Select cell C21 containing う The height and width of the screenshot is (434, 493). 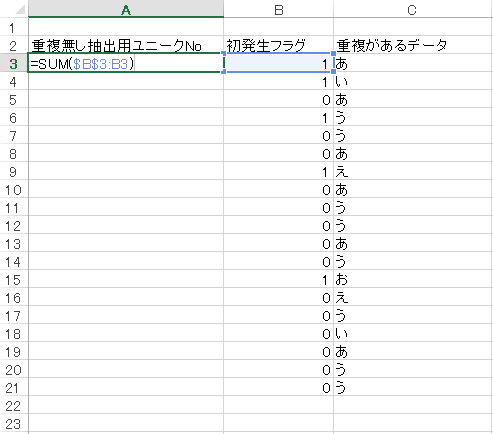click(x=413, y=387)
